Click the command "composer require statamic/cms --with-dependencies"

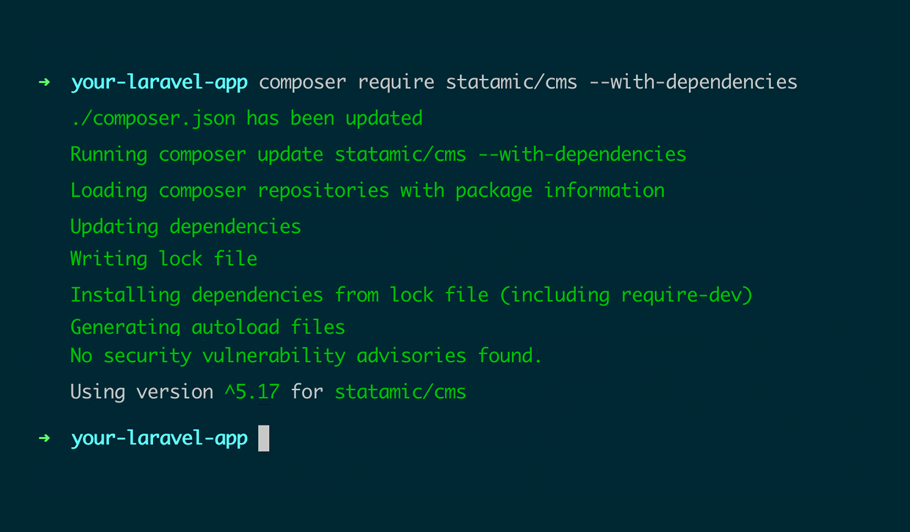click(x=528, y=82)
